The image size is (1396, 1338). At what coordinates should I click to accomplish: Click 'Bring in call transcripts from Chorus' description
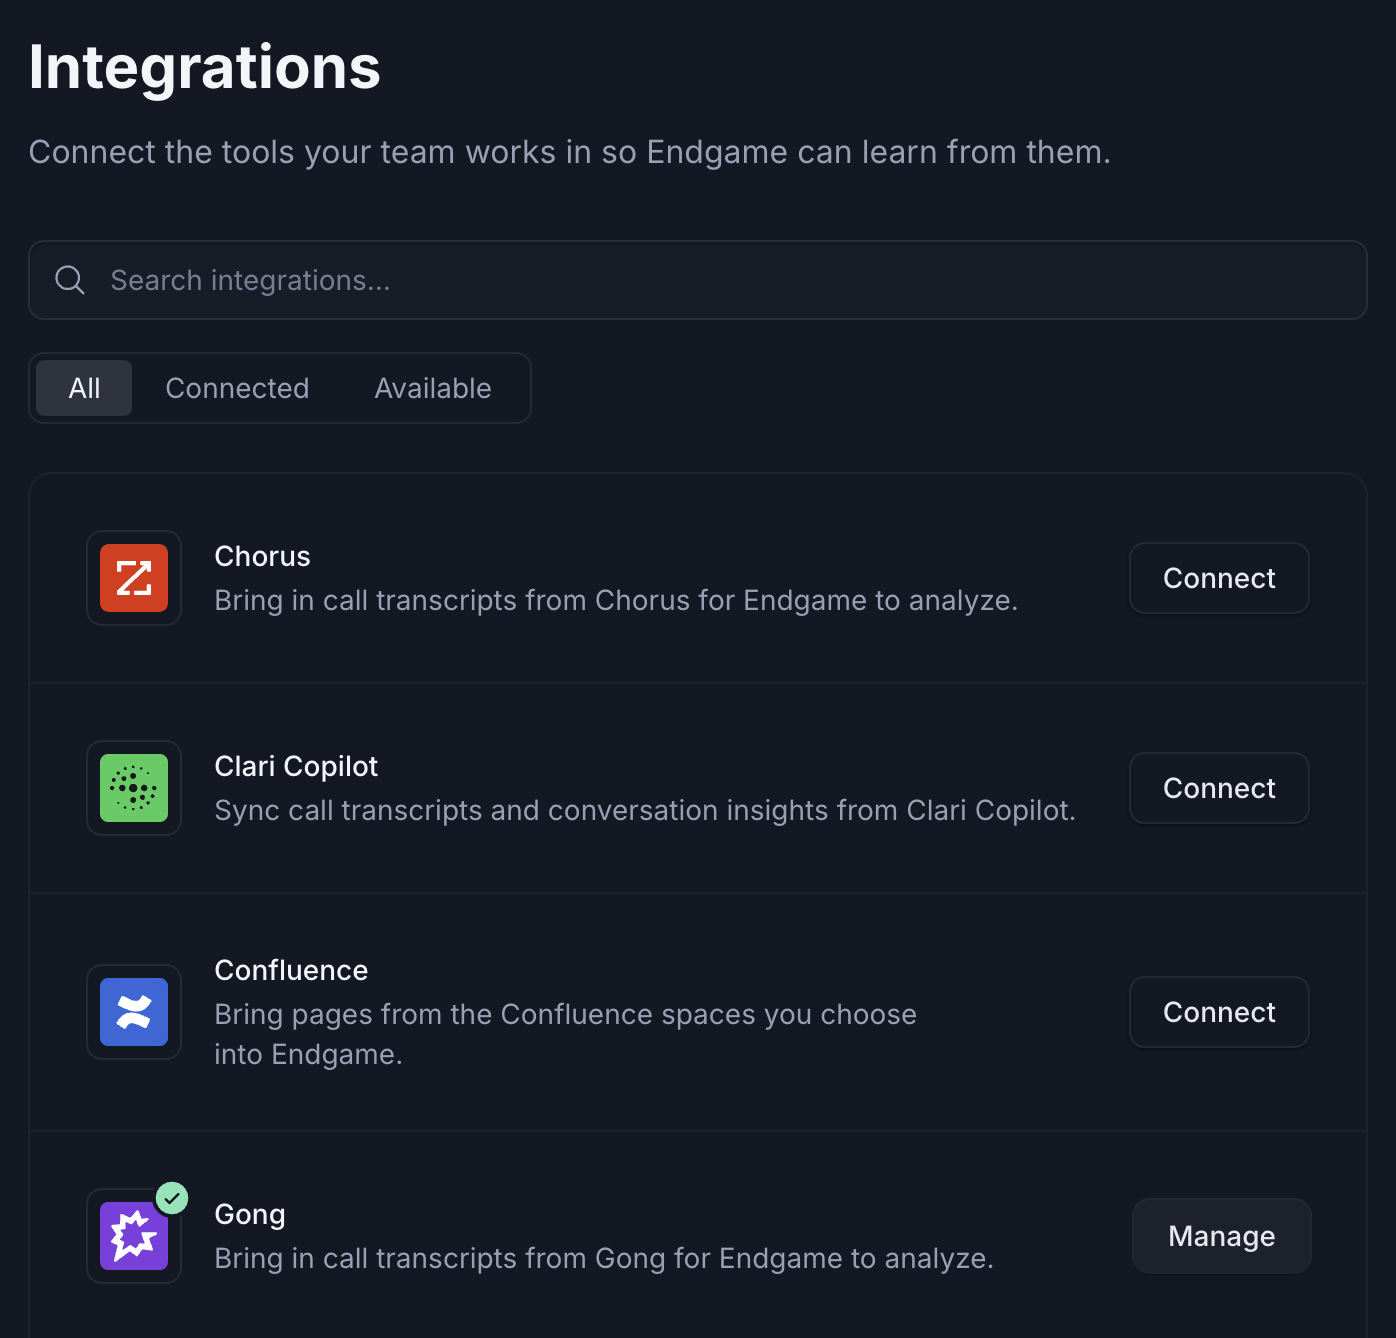coord(616,600)
